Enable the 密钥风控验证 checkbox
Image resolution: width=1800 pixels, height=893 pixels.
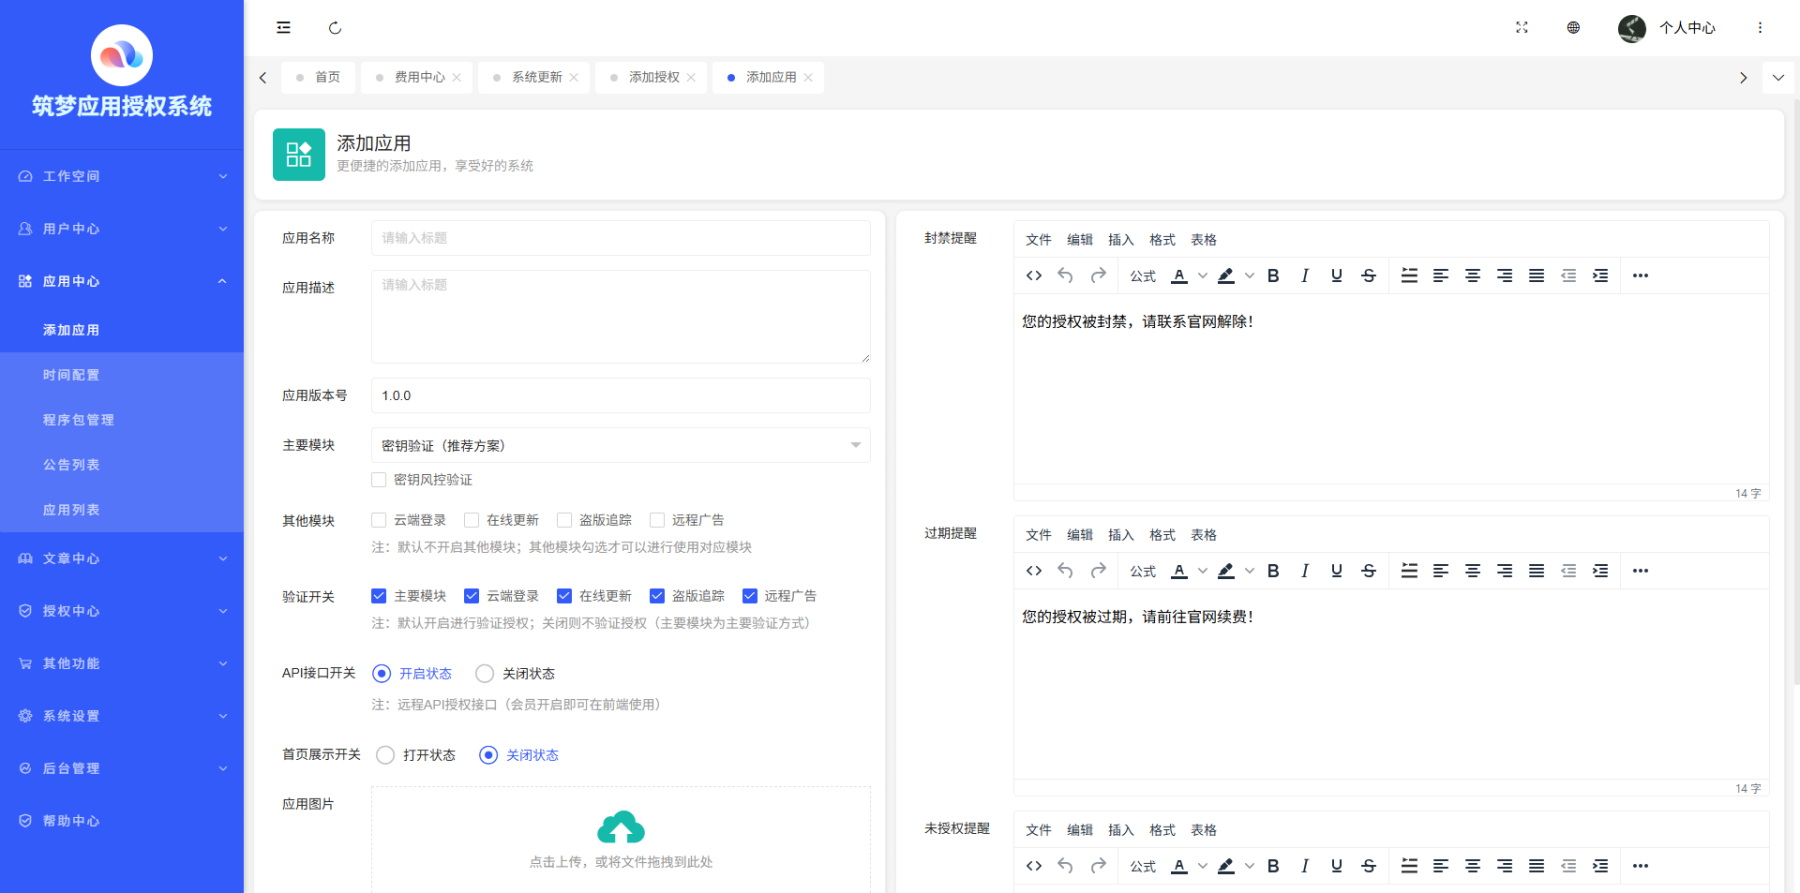pos(379,480)
